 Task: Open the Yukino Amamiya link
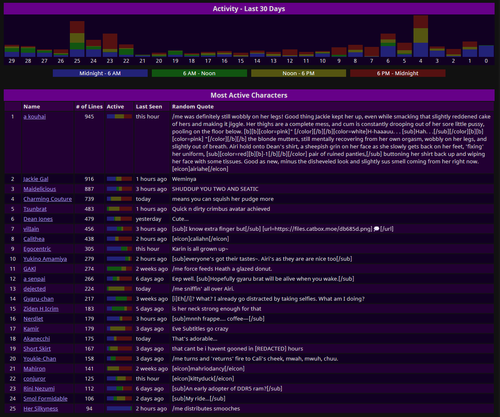coord(45,259)
